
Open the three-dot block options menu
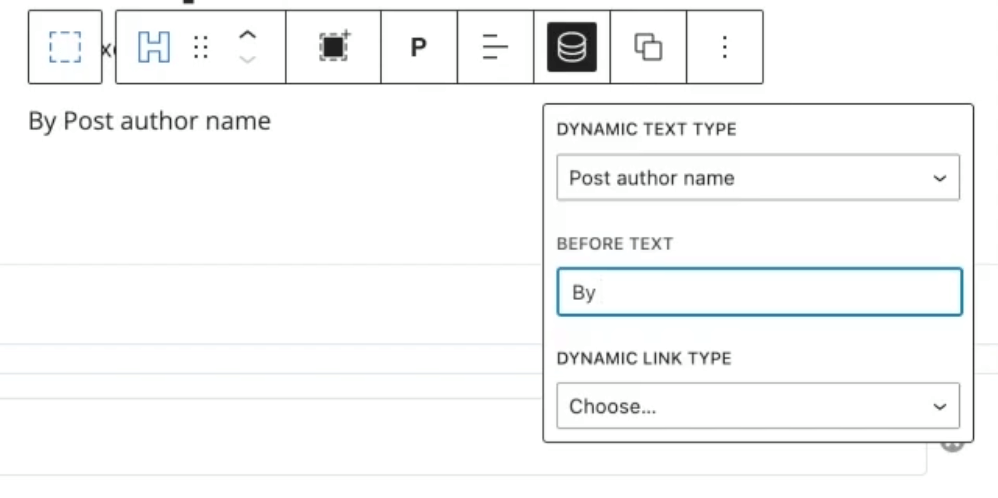pyautogui.click(x=724, y=47)
